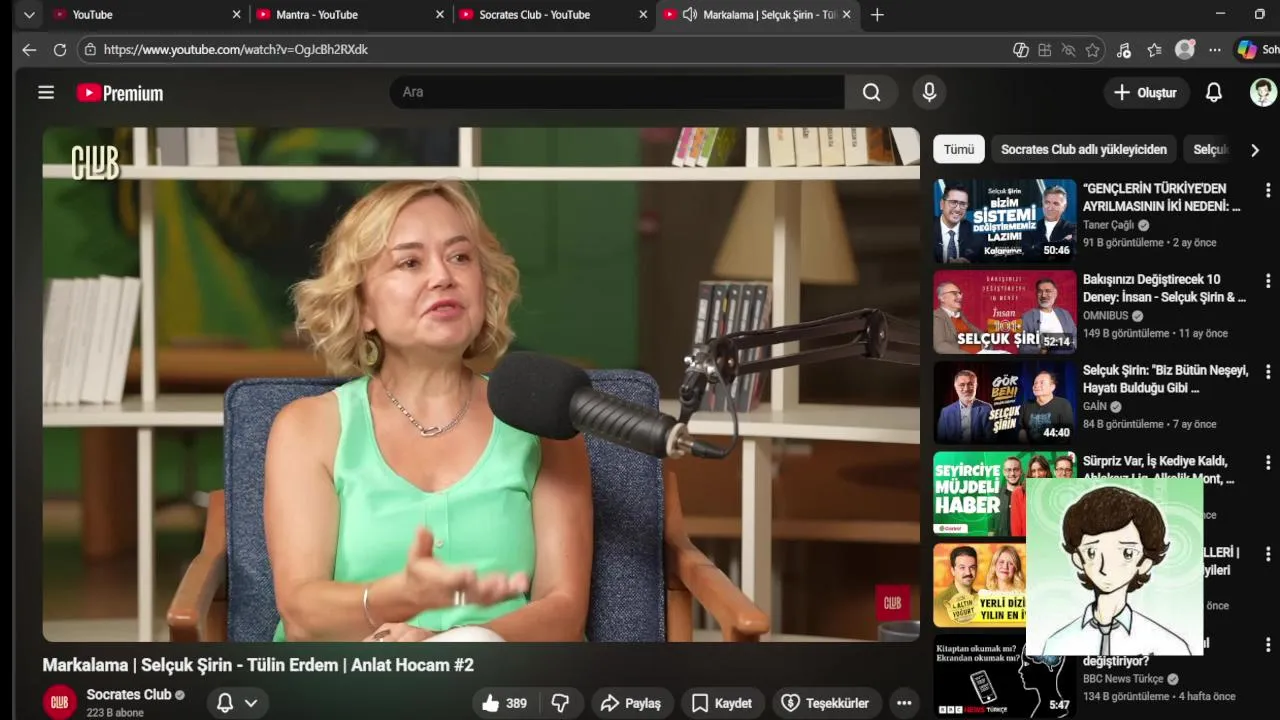Reload the current page
Image resolution: width=1280 pixels, height=720 pixels.
(59, 49)
